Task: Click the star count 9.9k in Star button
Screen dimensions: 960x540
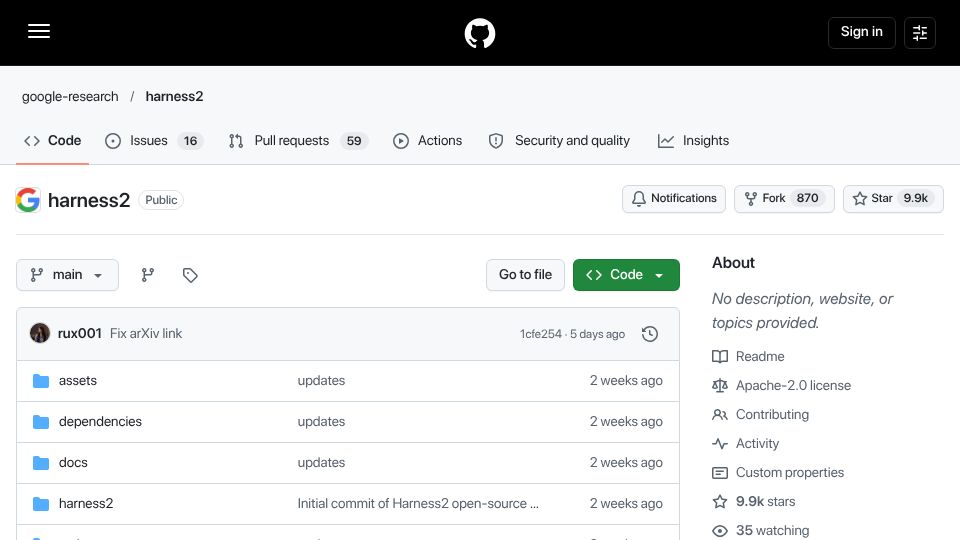Action: (x=916, y=198)
